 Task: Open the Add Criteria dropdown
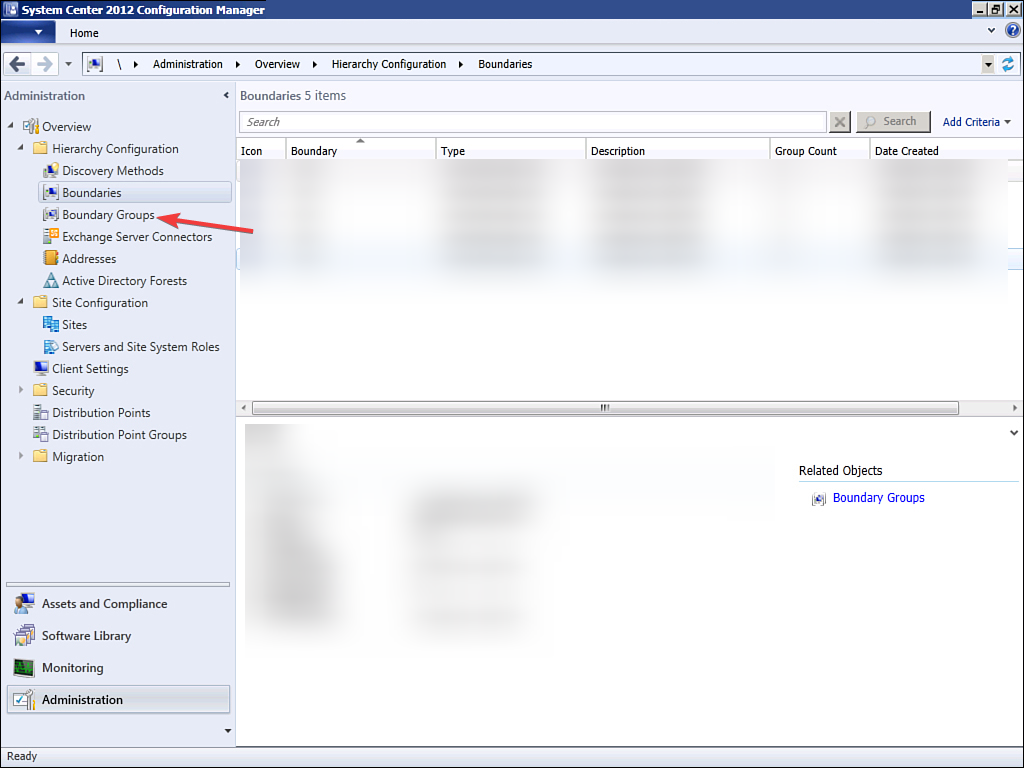click(976, 121)
